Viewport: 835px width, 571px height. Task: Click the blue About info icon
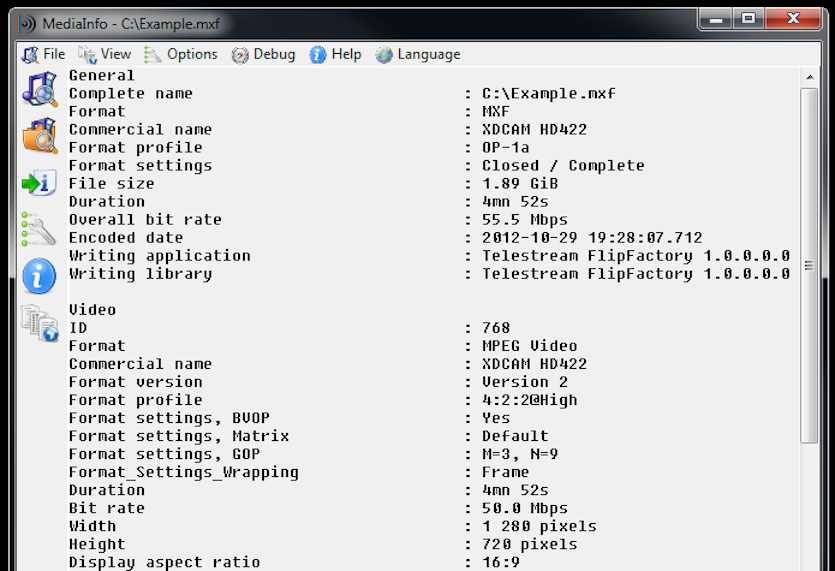click(39, 276)
